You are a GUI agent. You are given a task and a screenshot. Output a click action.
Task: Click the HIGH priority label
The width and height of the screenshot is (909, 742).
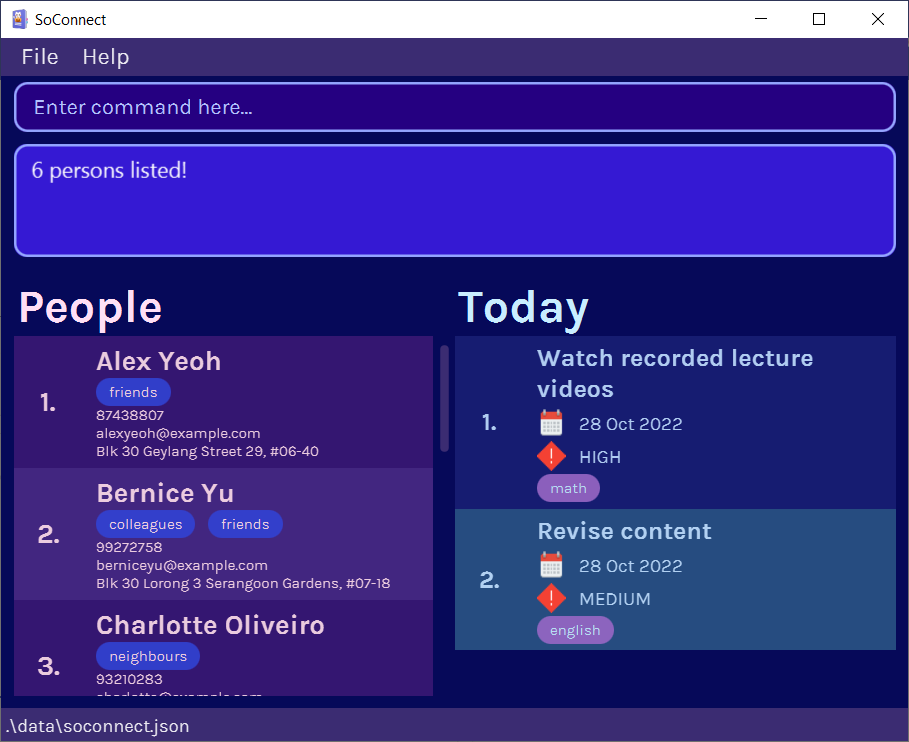pos(600,457)
